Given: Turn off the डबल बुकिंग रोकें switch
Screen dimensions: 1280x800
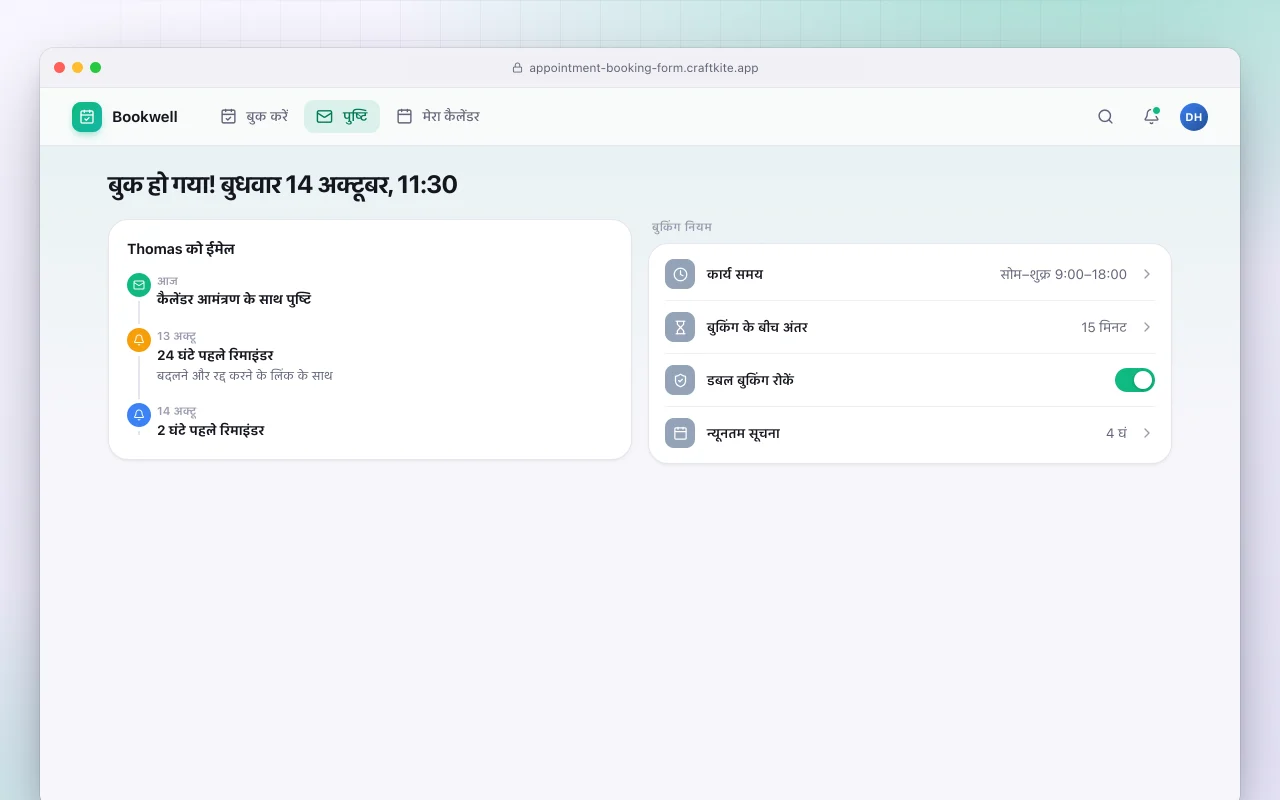Looking at the screenshot, I should pos(1135,380).
